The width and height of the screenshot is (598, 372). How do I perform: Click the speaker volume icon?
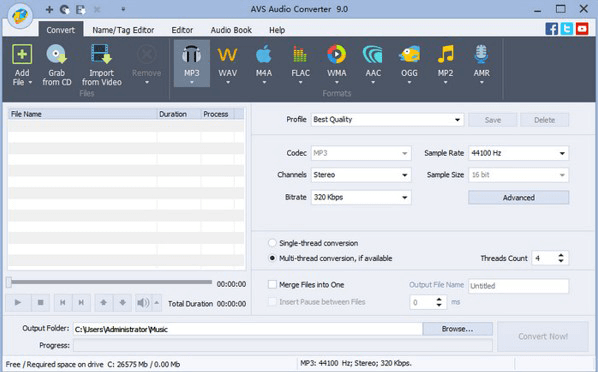(x=143, y=303)
